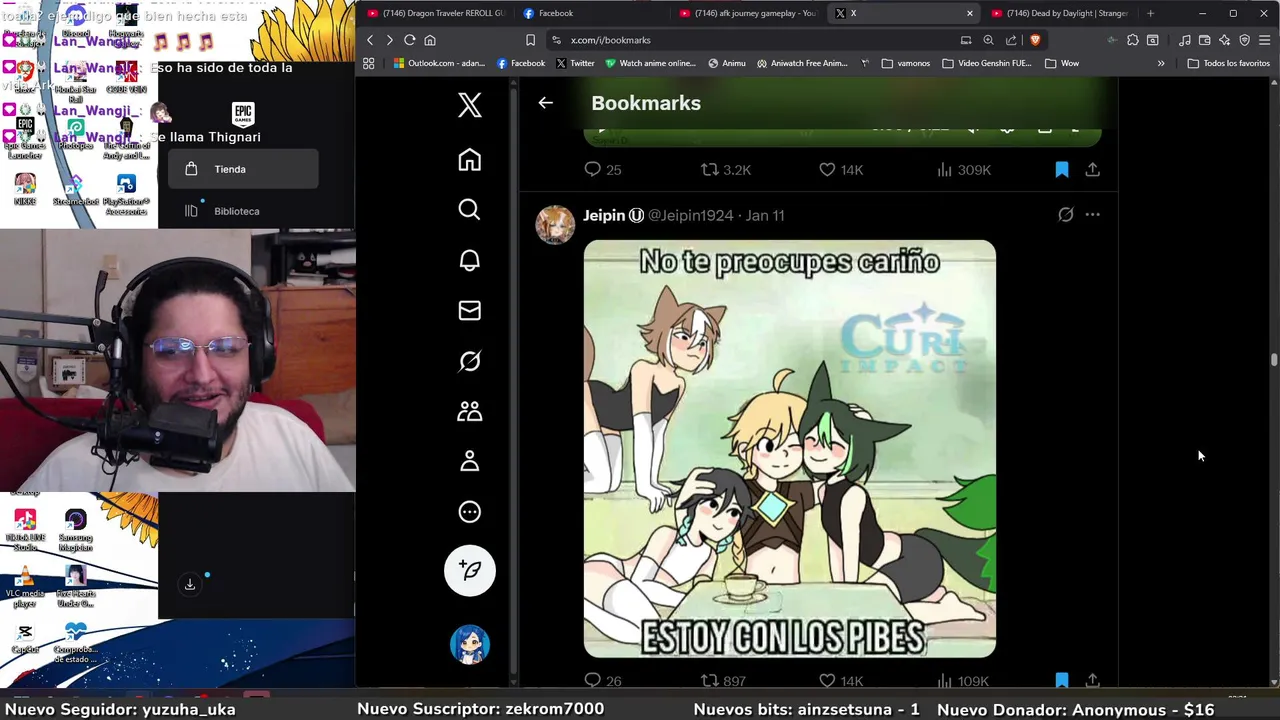Image resolution: width=1280 pixels, height=720 pixels.
Task: View analytics showing 309K views
Action: (963, 170)
